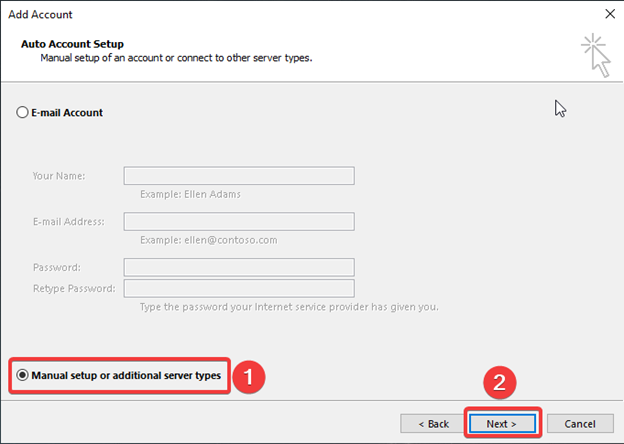Focus the Retype Password input field

tap(239, 288)
